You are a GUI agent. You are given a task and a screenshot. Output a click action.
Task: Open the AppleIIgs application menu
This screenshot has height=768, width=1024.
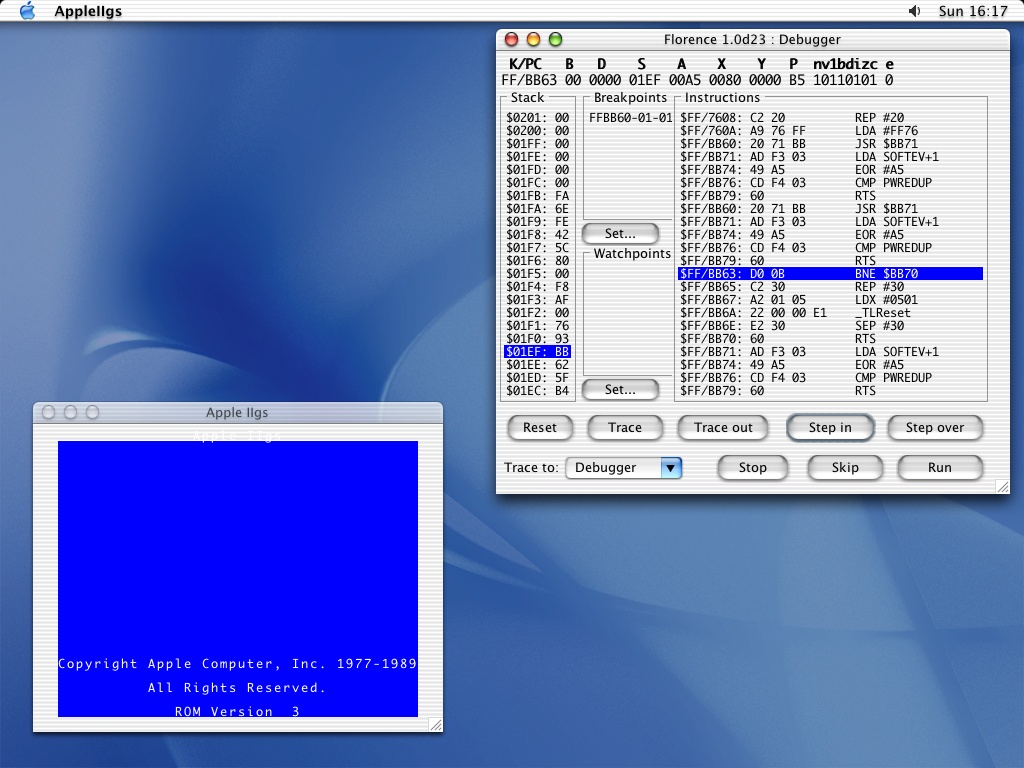pyautogui.click(x=88, y=11)
